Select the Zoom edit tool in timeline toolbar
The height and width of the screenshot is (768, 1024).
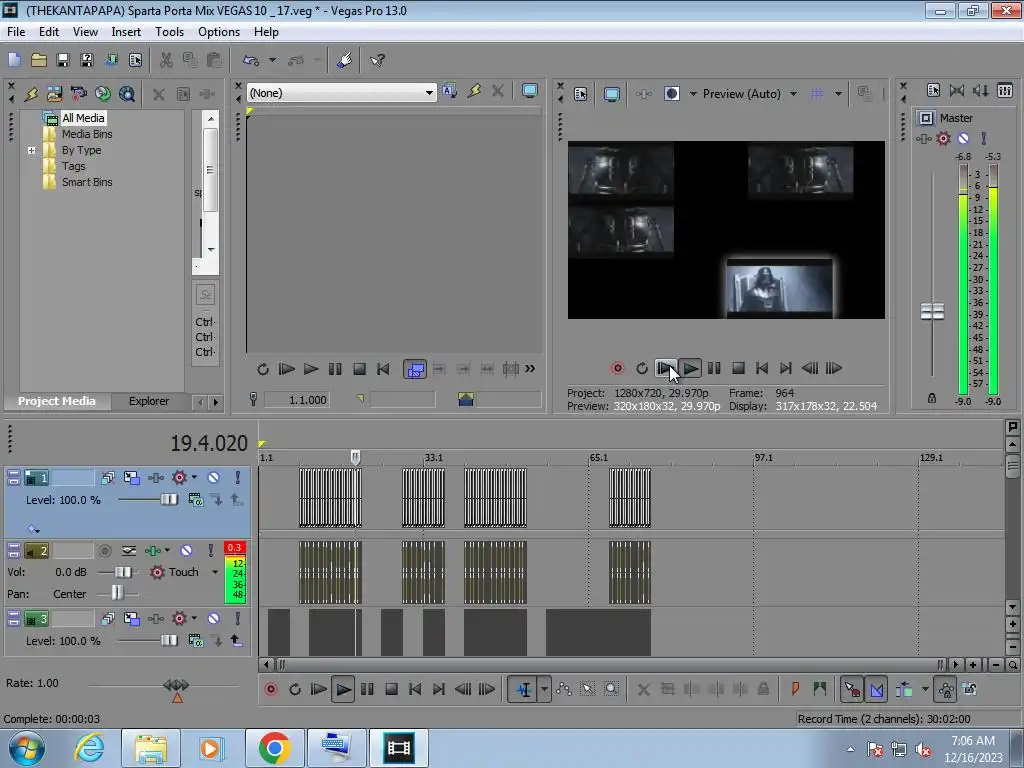point(611,689)
